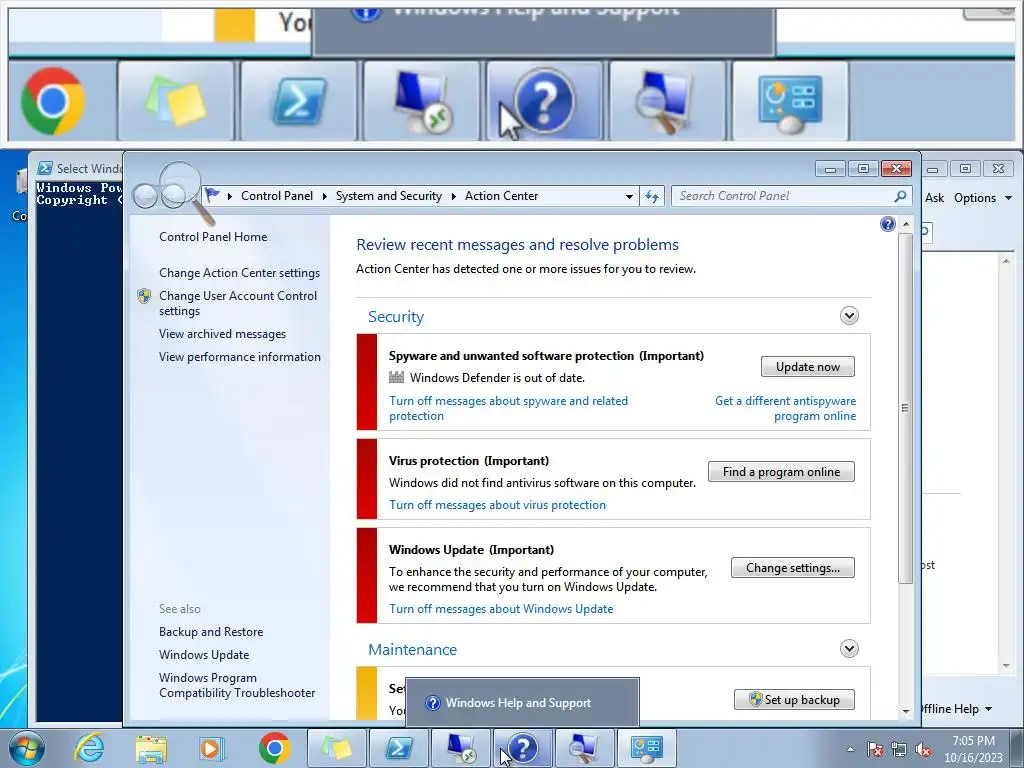Open Offline Help dropdown in Help window
Viewport: 1024px width, 768px height.
tap(956, 709)
